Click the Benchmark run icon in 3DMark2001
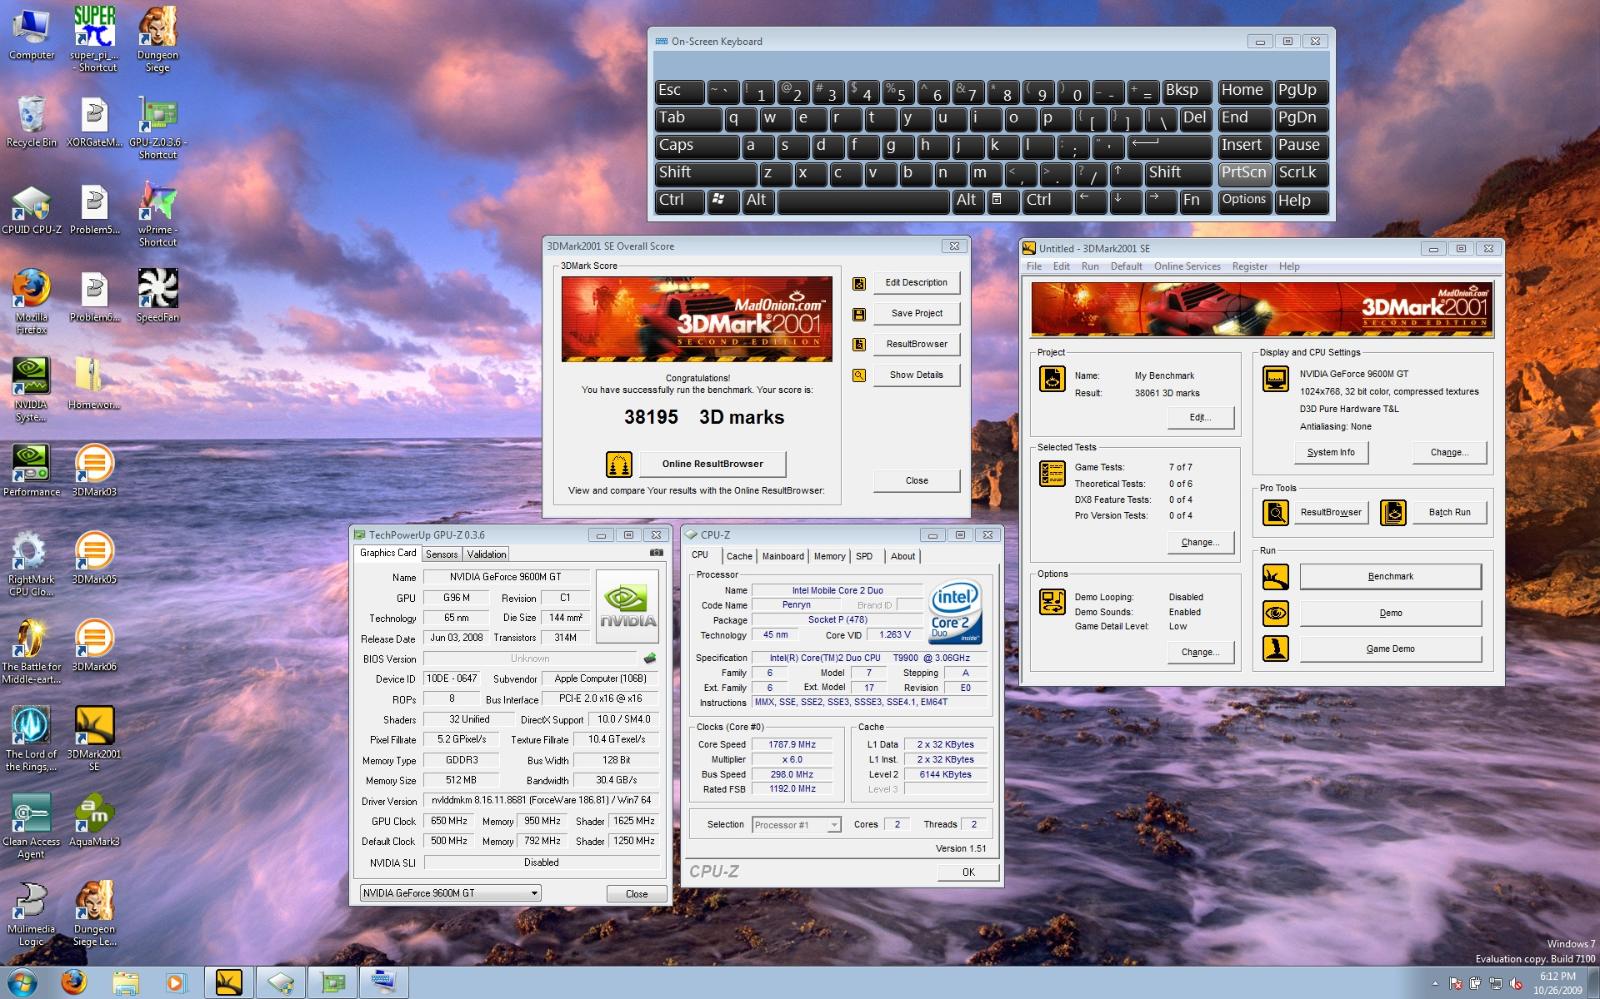 [x=1275, y=577]
